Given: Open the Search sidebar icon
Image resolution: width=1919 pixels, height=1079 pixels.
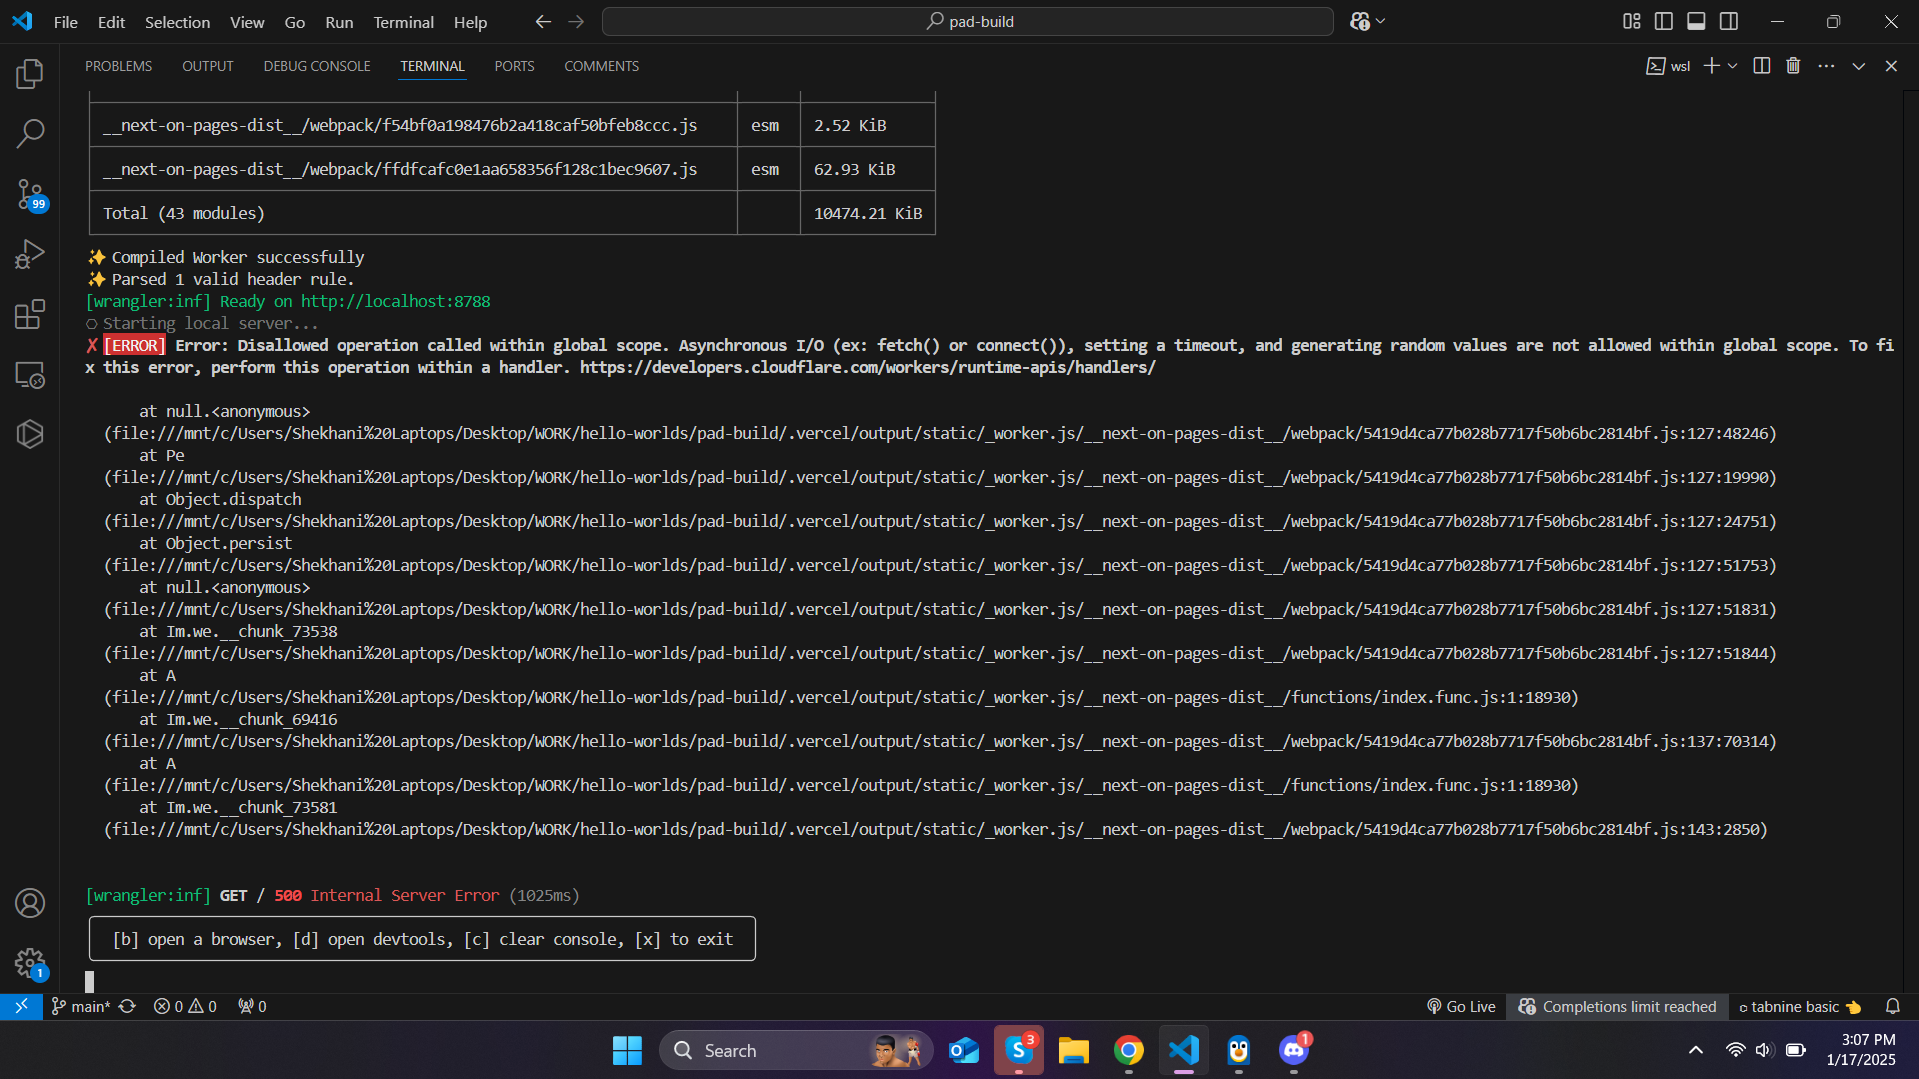Looking at the screenshot, I should [30, 132].
